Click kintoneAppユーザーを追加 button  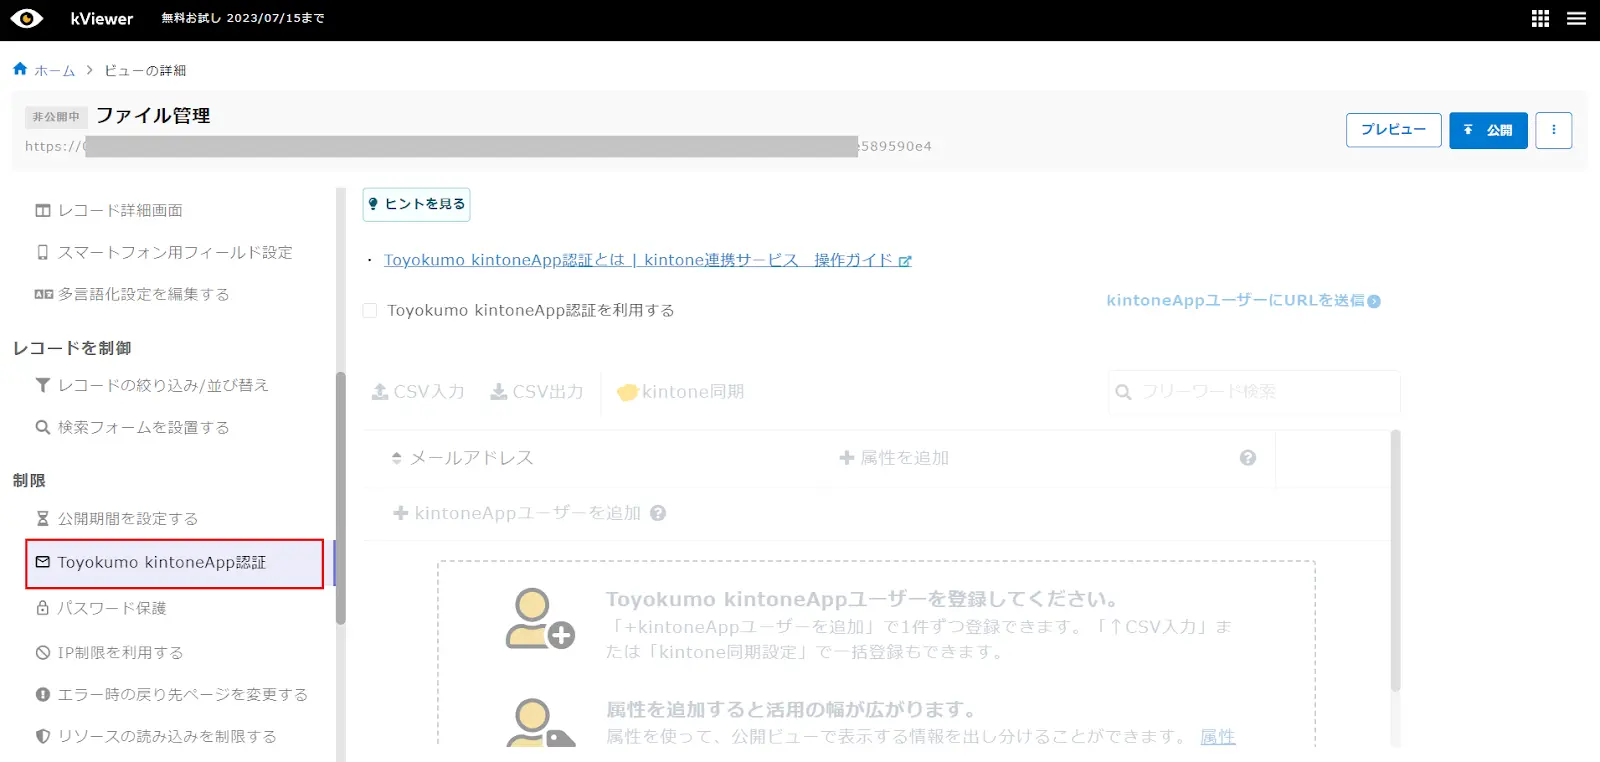coord(517,513)
